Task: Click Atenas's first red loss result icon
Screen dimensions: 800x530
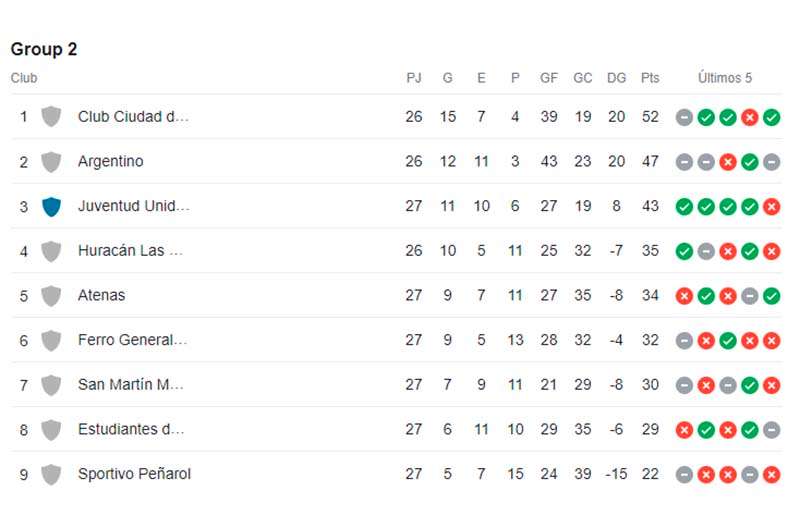Action: tap(684, 296)
